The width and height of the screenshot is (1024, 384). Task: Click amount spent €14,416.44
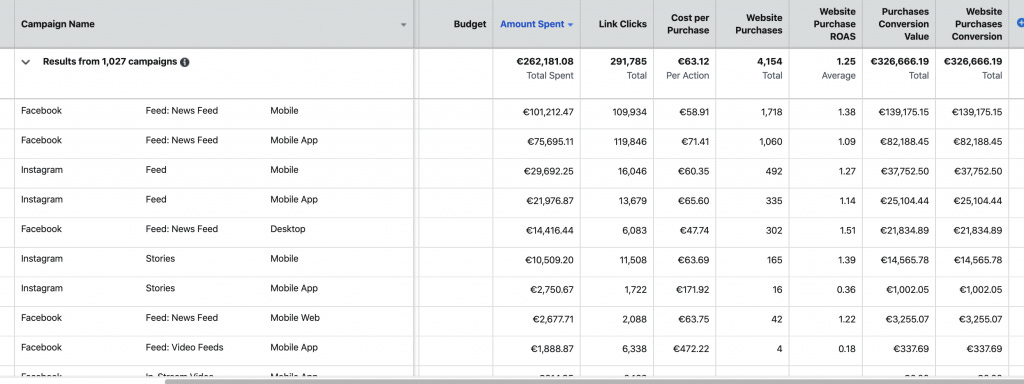point(550,231)
